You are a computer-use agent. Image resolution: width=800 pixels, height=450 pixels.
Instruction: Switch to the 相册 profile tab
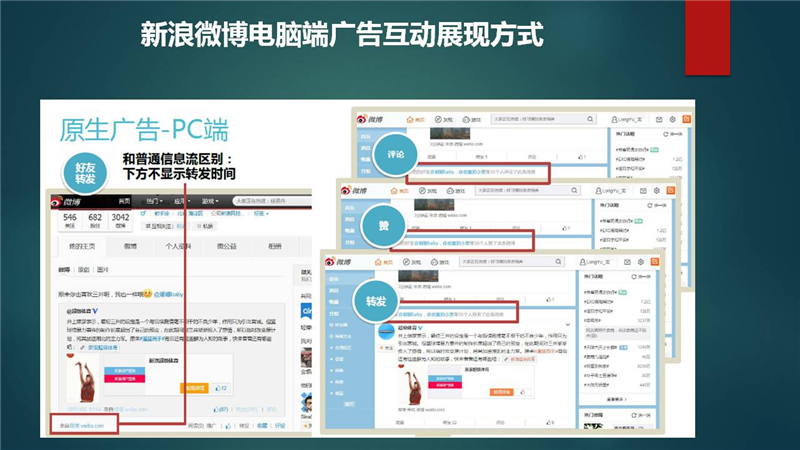pyautogui.click(x=275, y=246)
